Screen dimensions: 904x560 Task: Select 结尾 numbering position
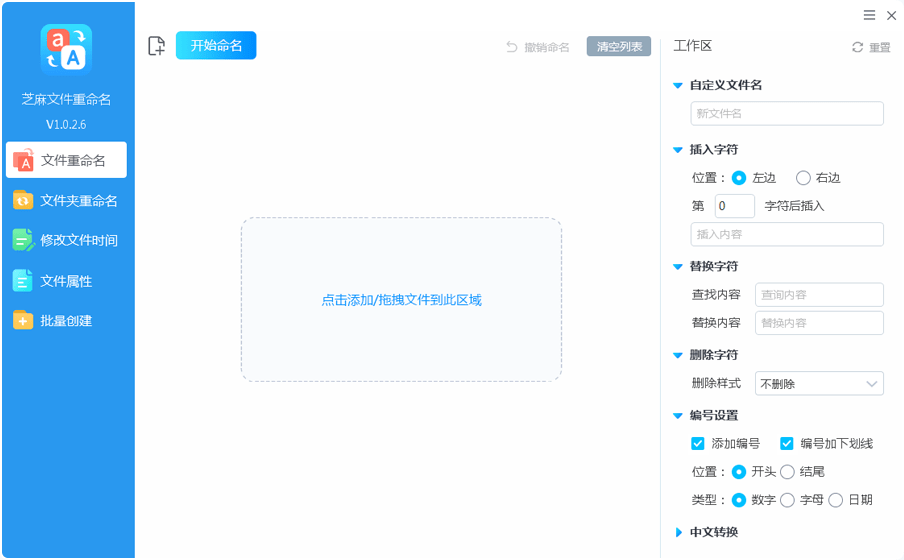(x=788, y=472)
